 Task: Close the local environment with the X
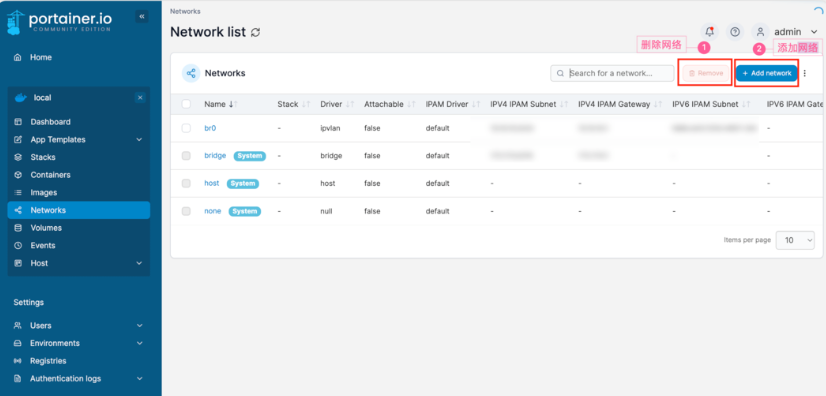point(140,97)
